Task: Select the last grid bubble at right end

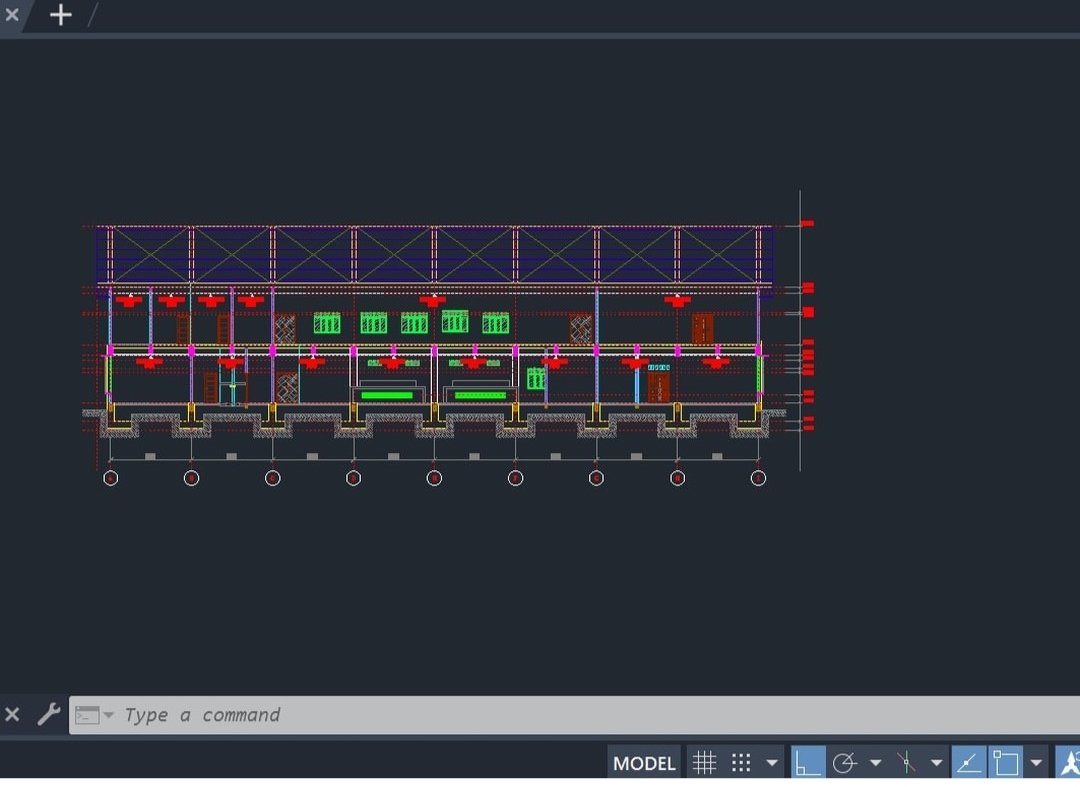Action: (758, 478)
